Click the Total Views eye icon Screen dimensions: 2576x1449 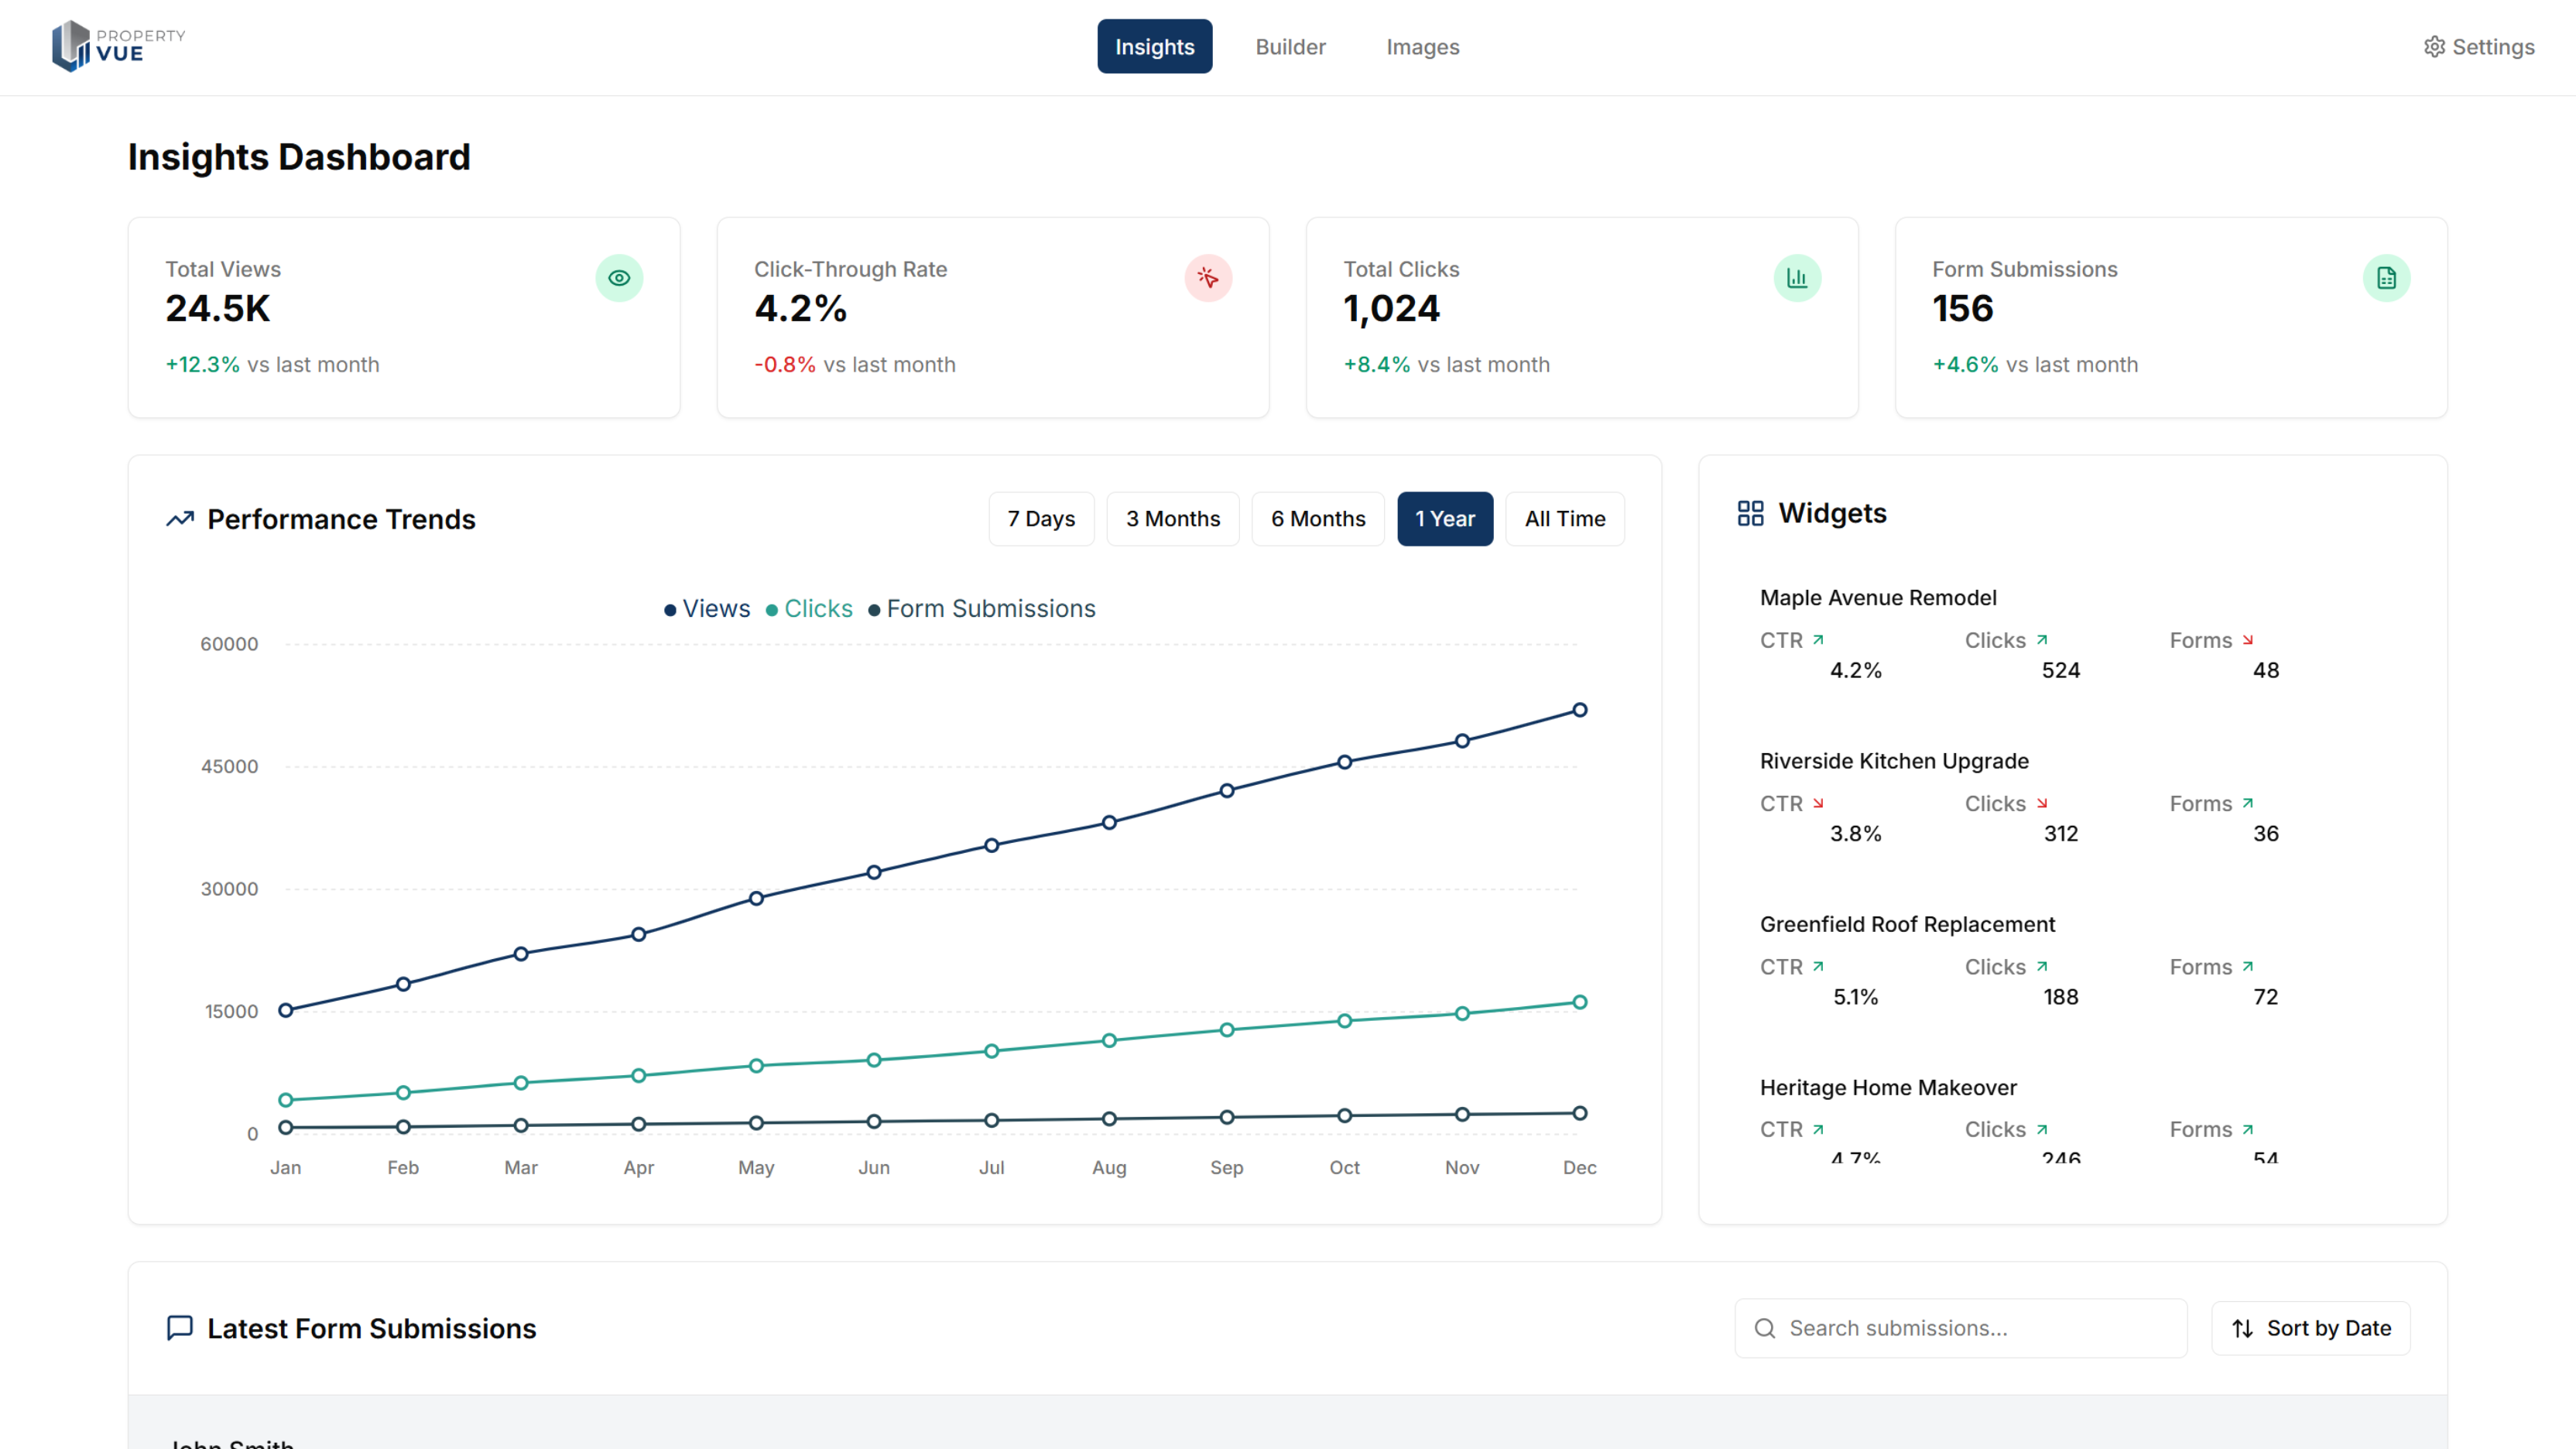click(619, 278)
